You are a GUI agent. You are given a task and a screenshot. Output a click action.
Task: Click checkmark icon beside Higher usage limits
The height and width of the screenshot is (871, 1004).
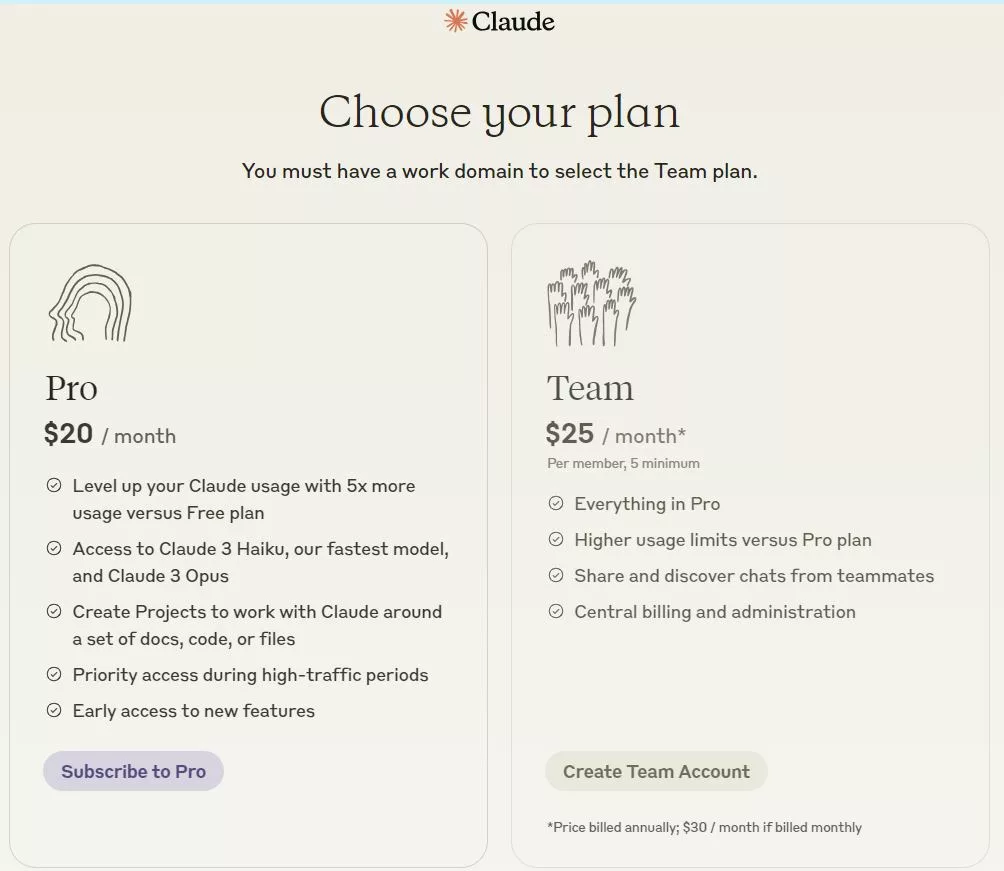pyautogui.click(x=556, y=539)
